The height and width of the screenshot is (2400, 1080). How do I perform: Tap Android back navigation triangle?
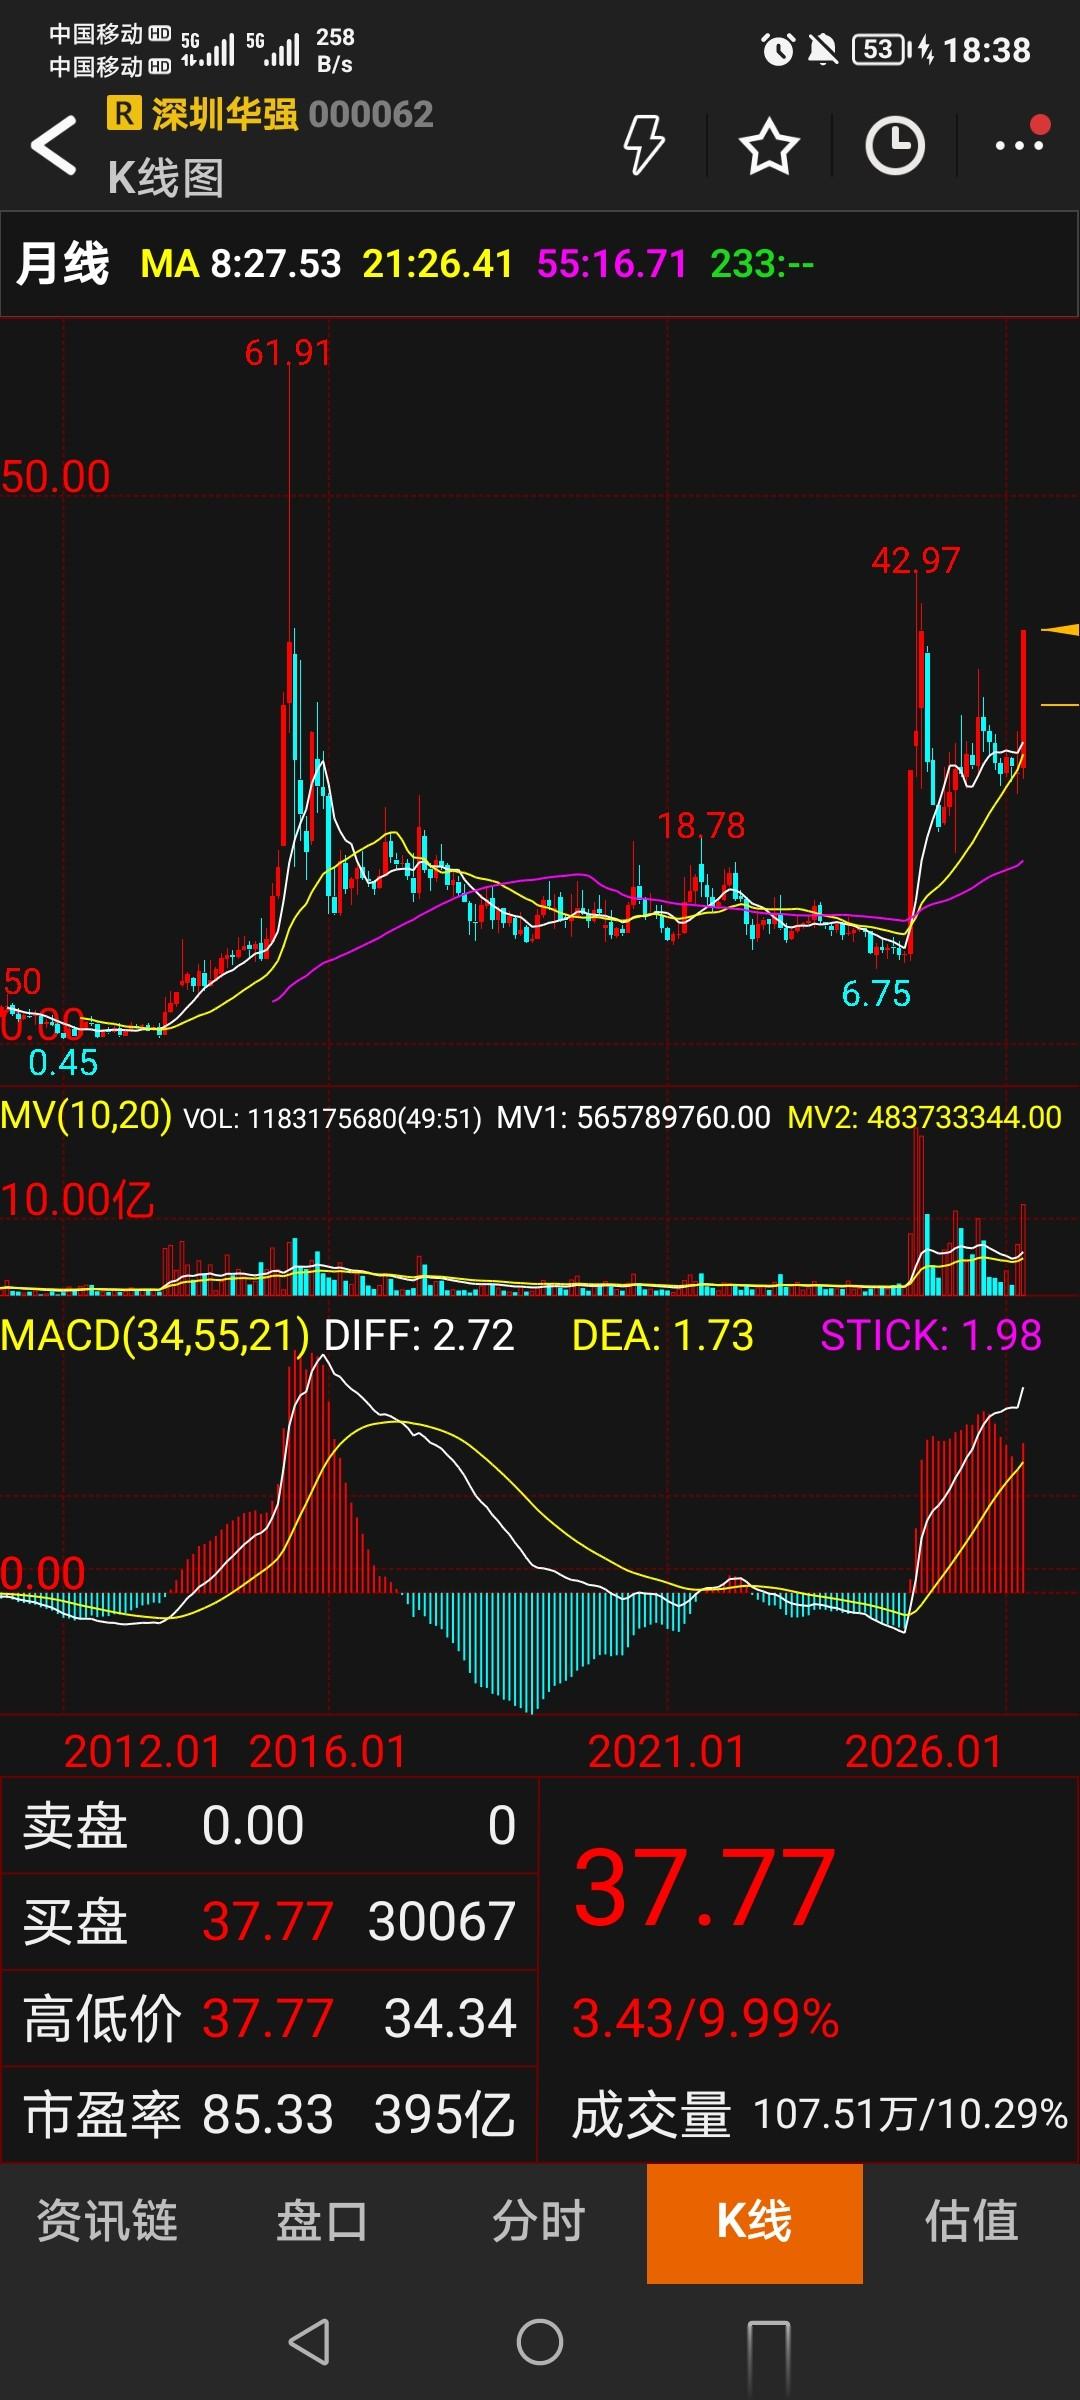tap(308, 2341)
